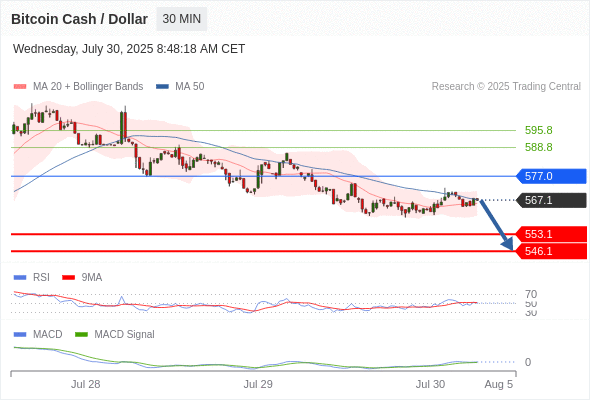Click the MACD legend swatch
The height and width of the screenshot is (400, 590).
tap(20, 335)
